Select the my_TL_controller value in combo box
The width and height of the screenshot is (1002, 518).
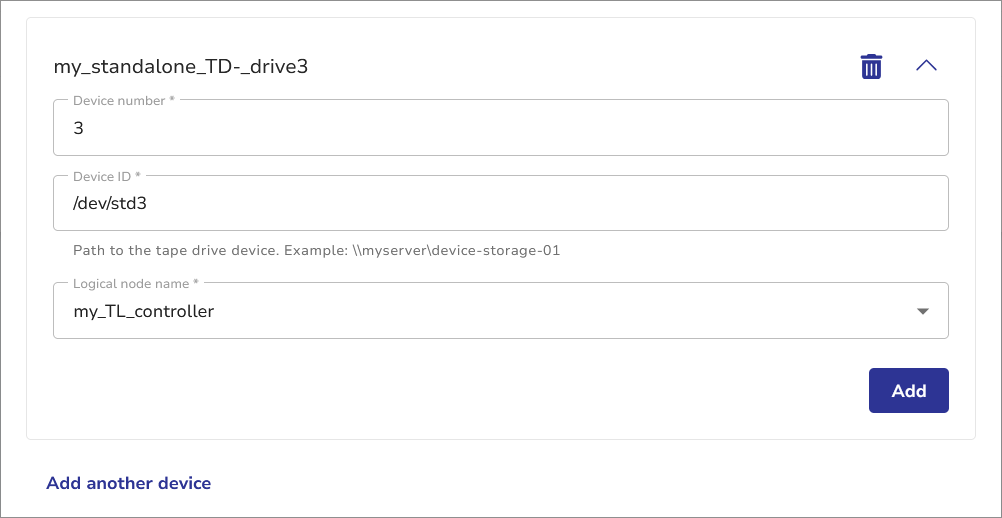[144, 311]
